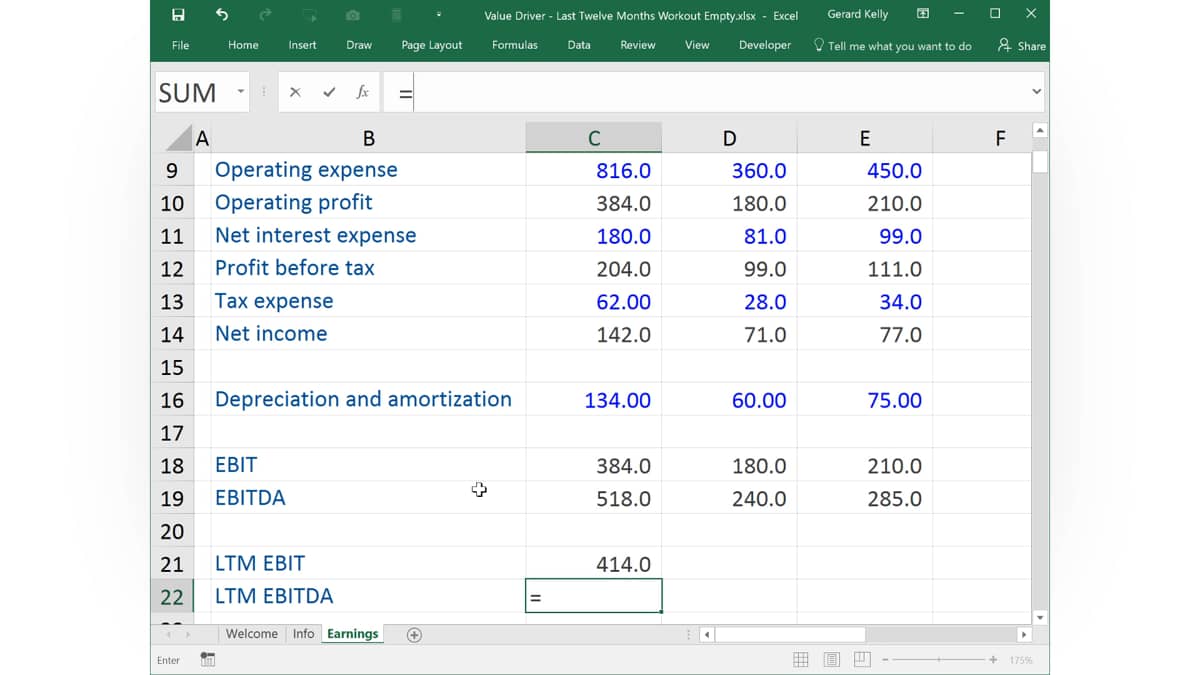Select column C header
Image resolution: width=1200 pixels, height=675 pixels.
pos(594,138)
